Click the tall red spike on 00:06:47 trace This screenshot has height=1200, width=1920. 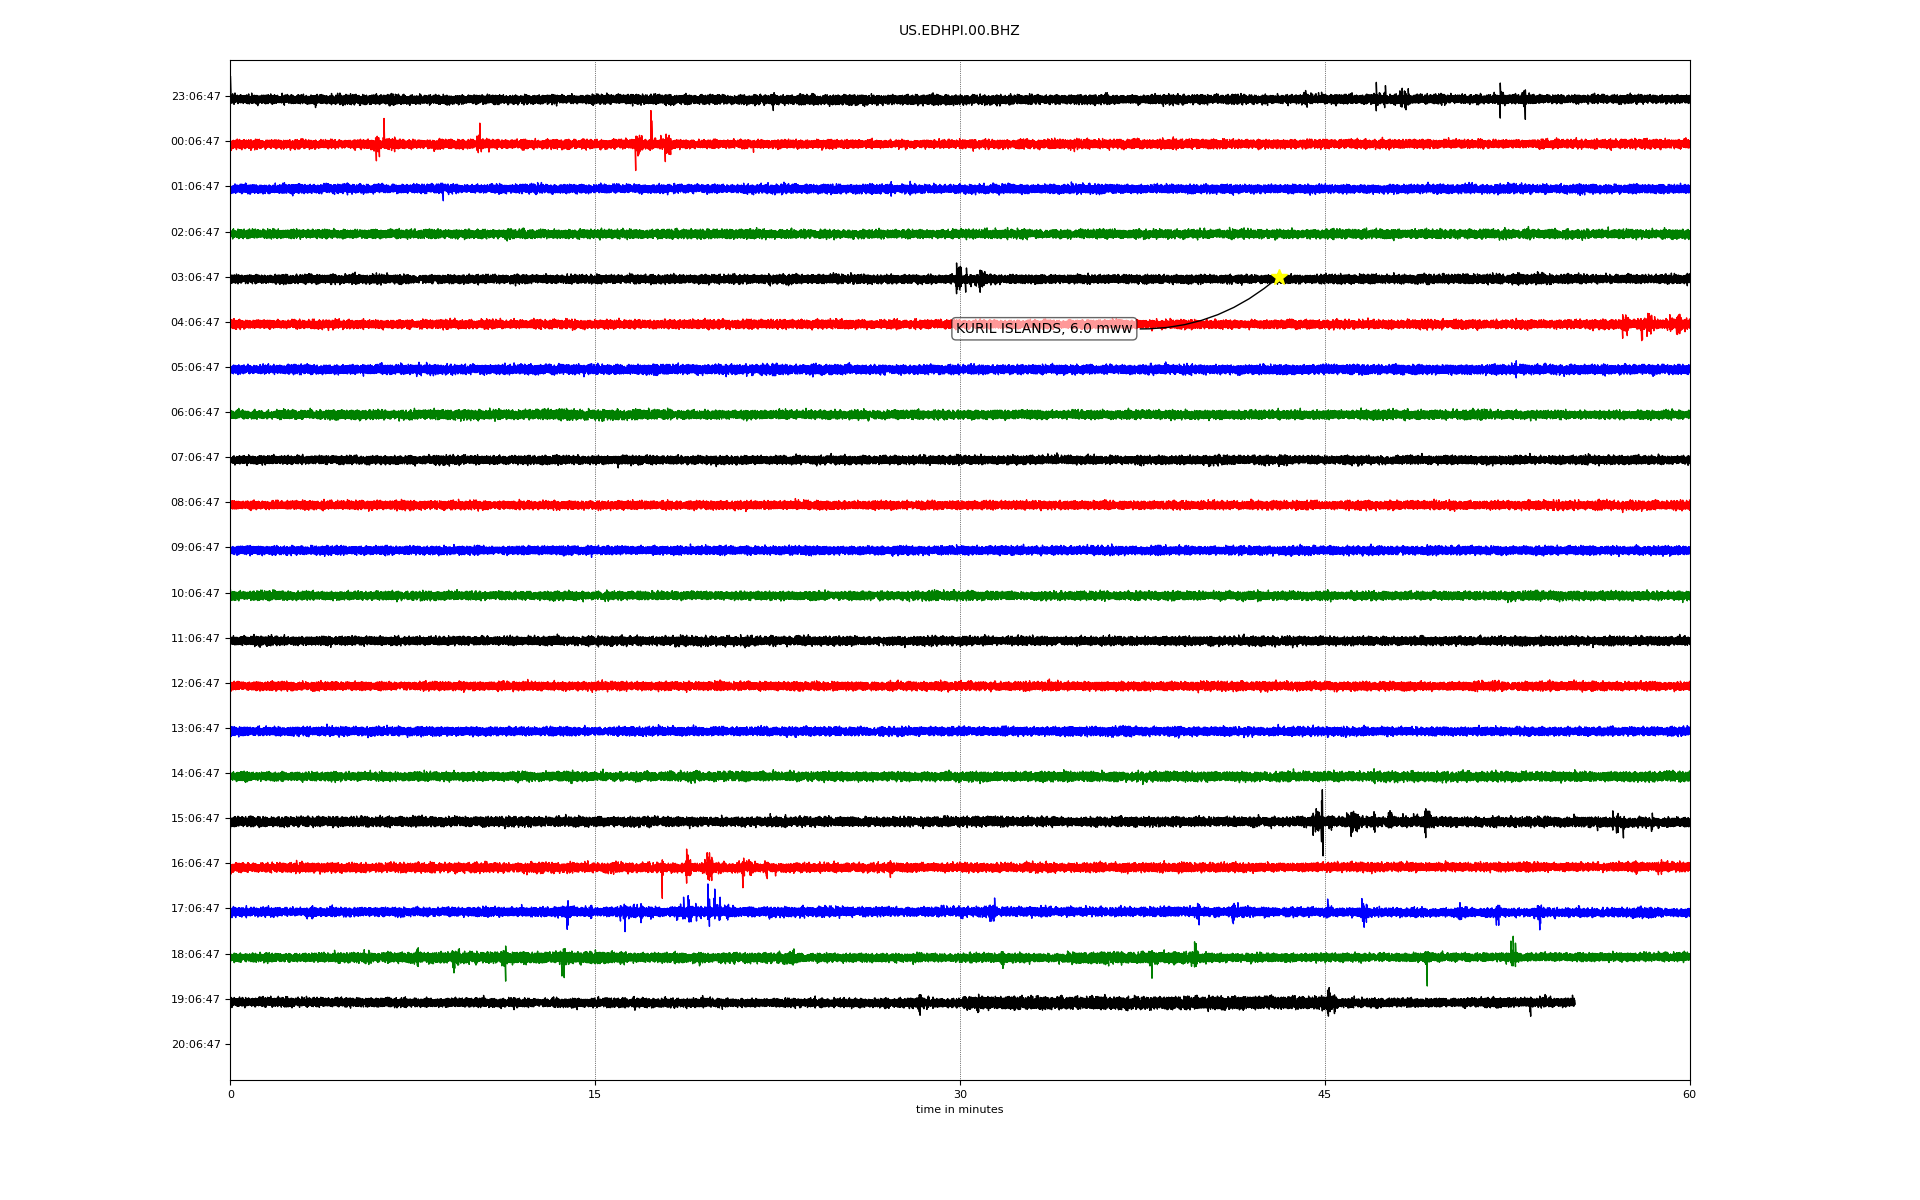(651, 132)
